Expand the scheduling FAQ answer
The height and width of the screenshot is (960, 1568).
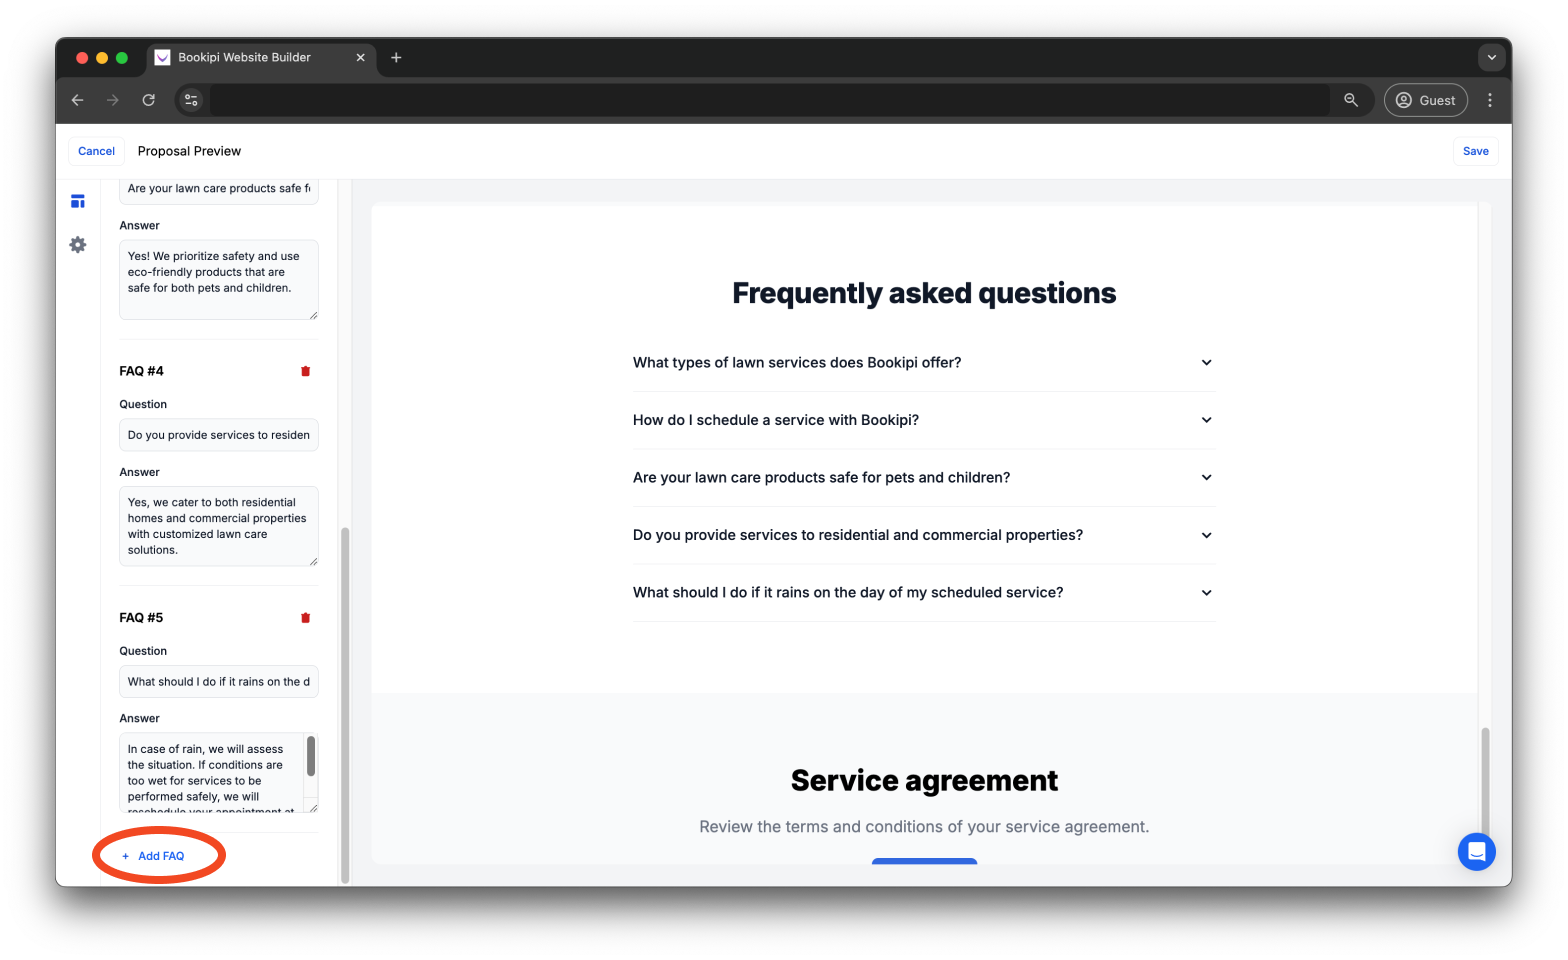1206,420
